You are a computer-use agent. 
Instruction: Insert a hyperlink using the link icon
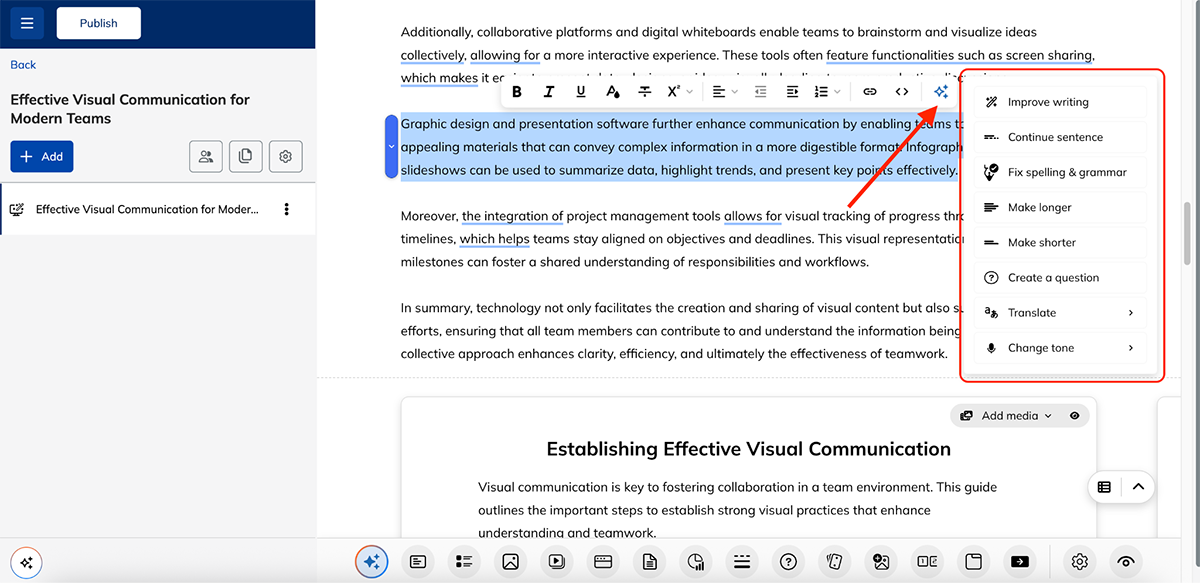tap(870, 92)
